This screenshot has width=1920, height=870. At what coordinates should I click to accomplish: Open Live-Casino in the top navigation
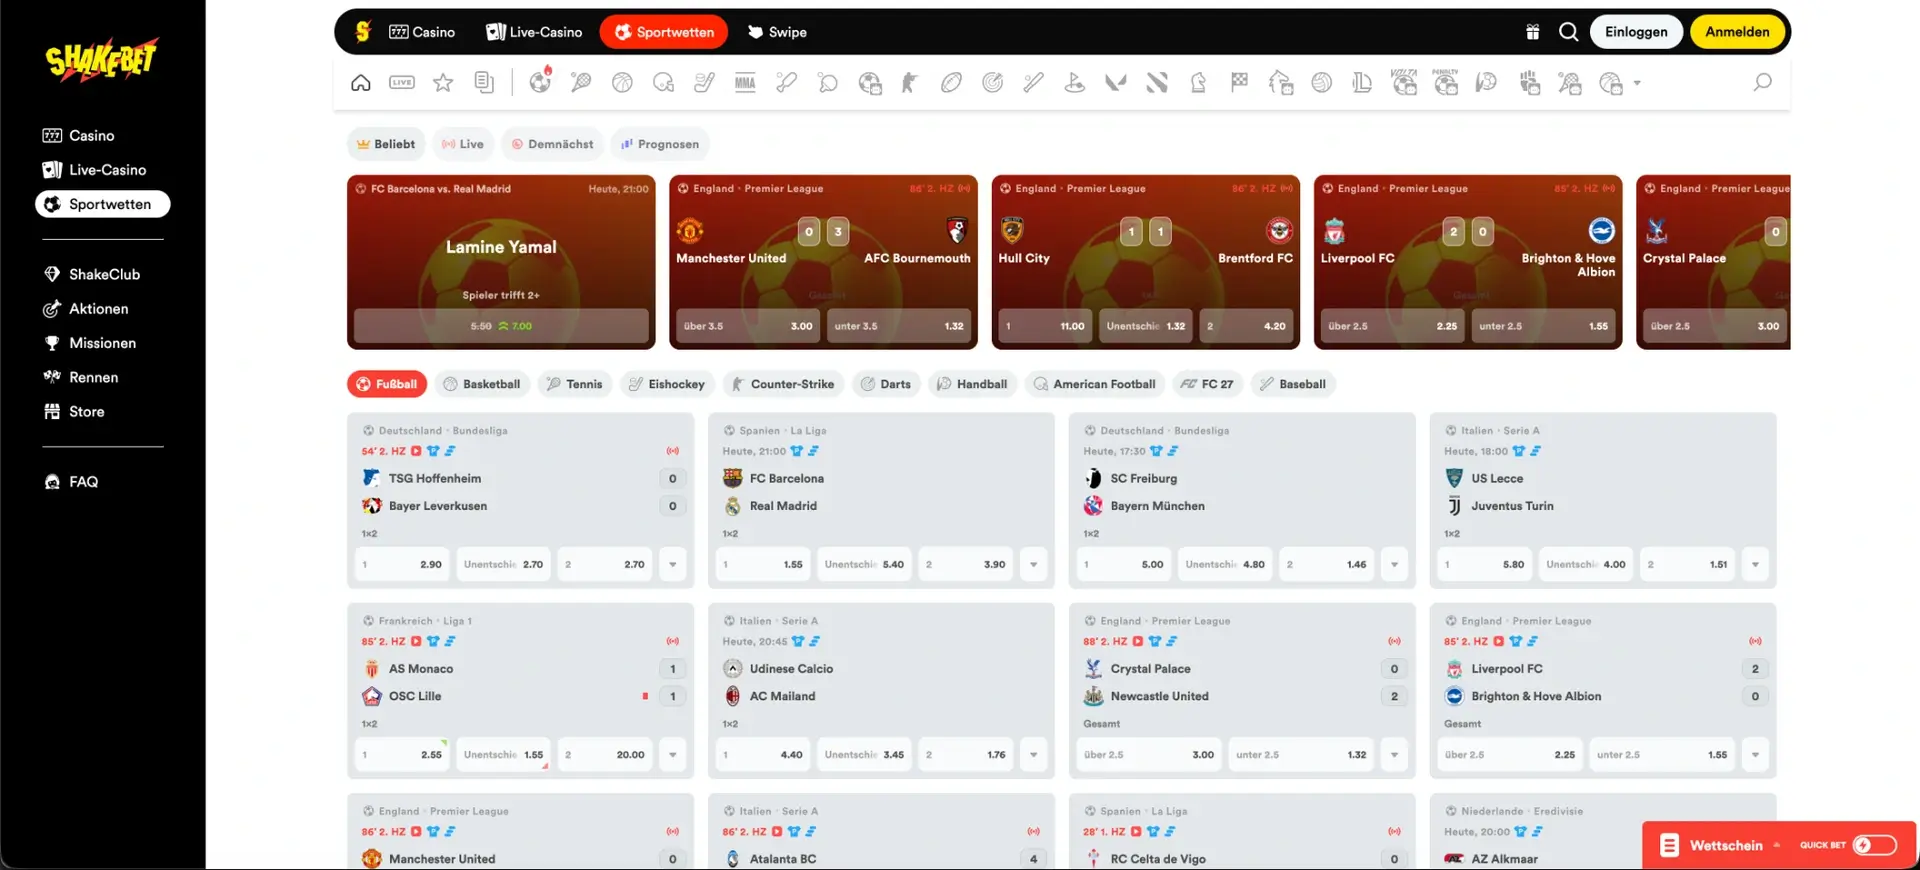click(x=534, y=32)
